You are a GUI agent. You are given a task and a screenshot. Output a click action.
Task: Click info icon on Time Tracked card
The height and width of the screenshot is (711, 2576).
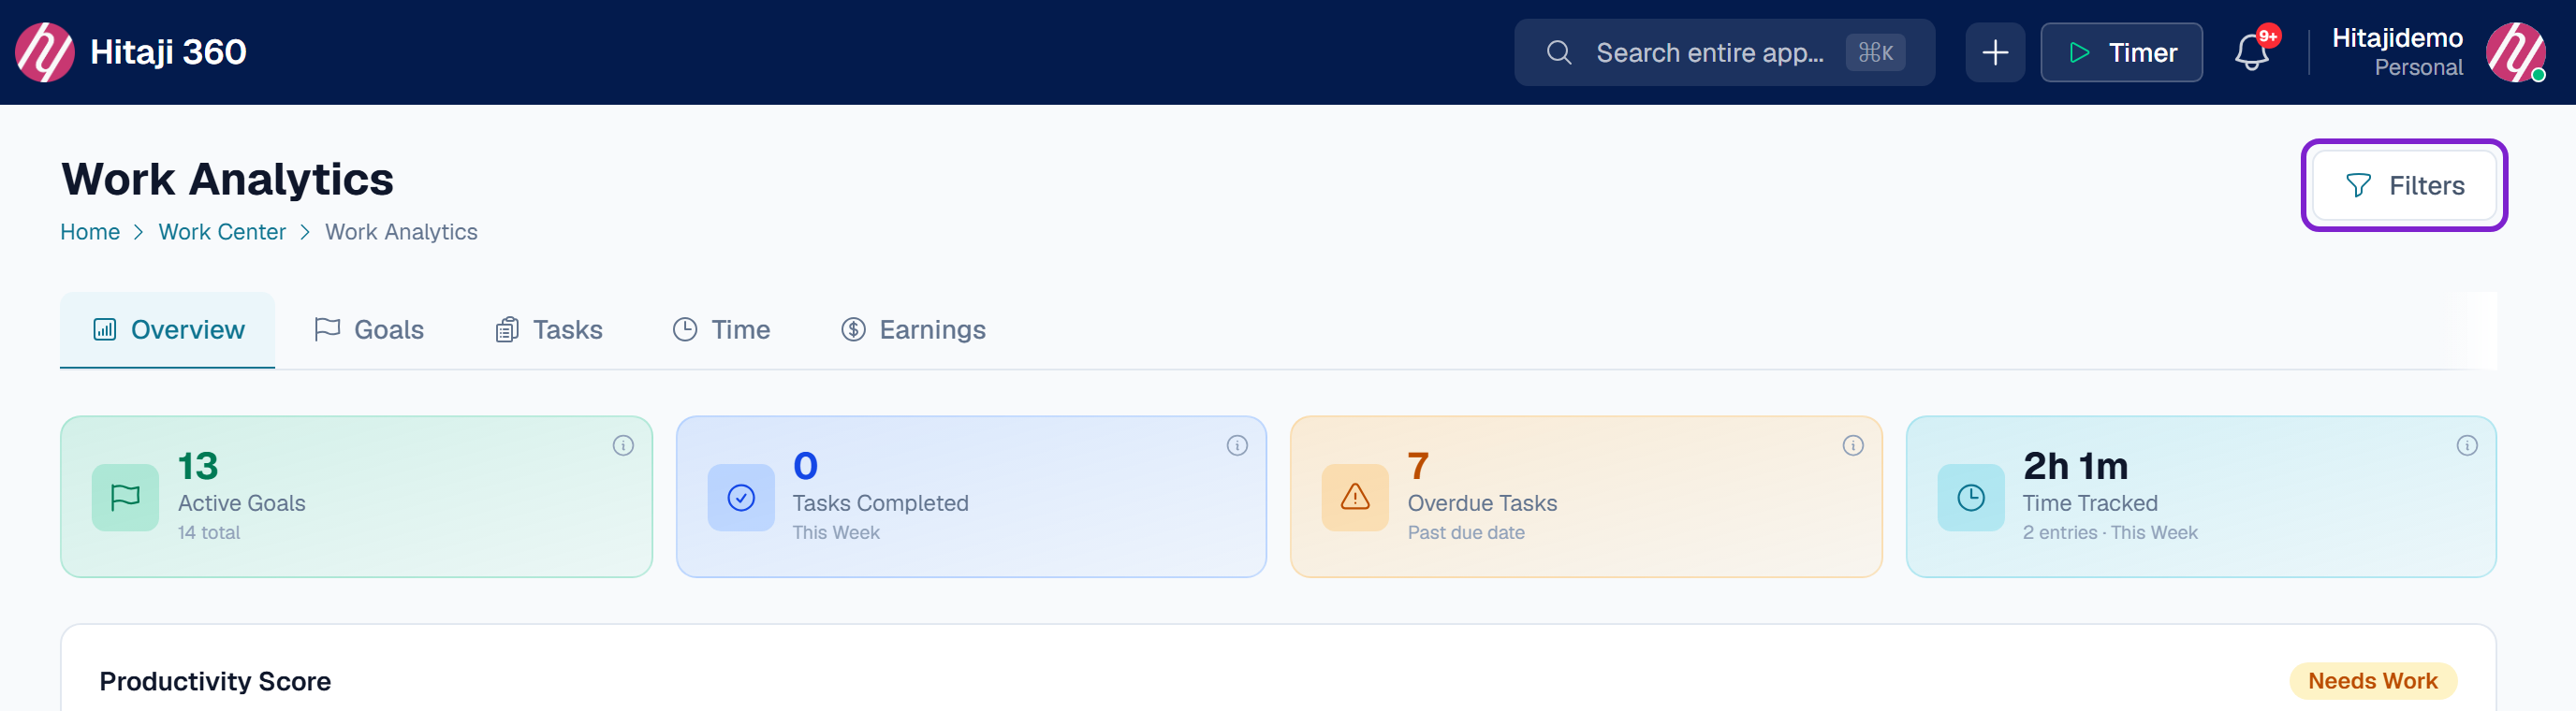point(2467,445)
